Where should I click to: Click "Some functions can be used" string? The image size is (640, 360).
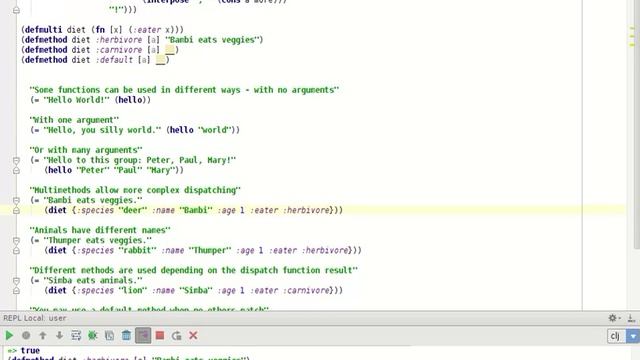tap(184, 90)
